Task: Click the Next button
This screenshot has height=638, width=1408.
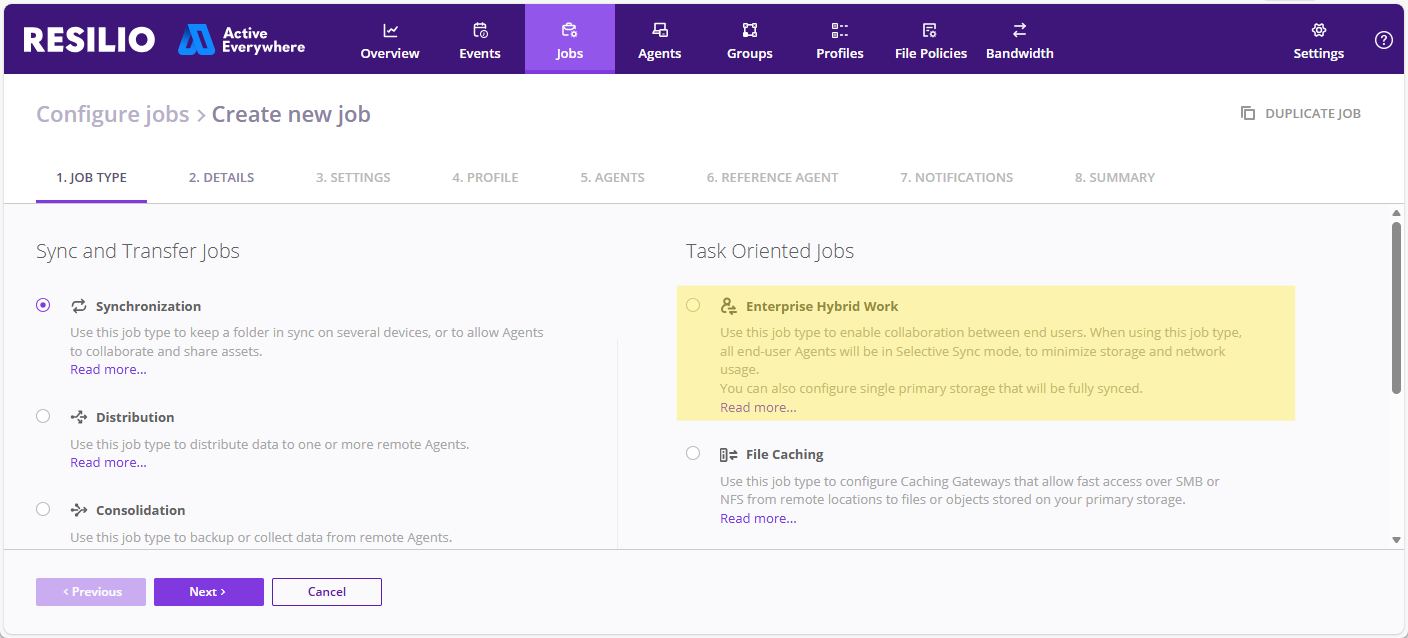Action: 209,592
